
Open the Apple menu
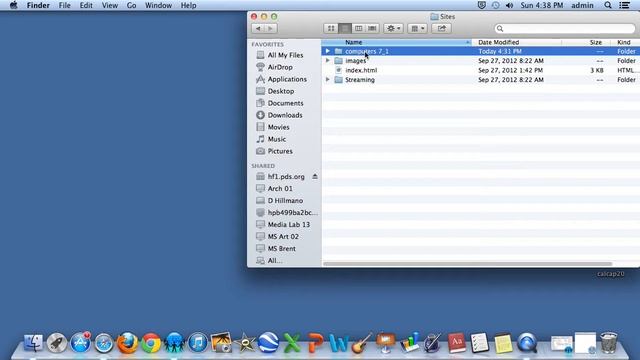pos(13,5)
